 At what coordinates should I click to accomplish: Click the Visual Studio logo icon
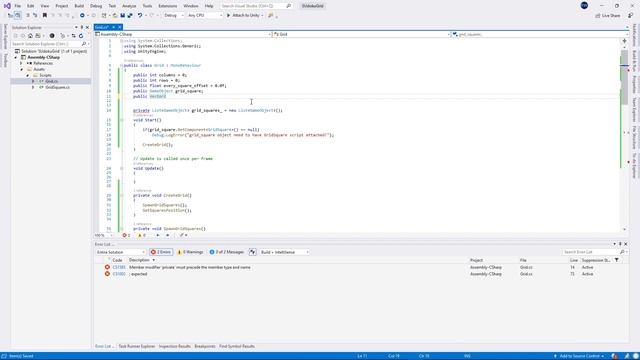point(7,6)
